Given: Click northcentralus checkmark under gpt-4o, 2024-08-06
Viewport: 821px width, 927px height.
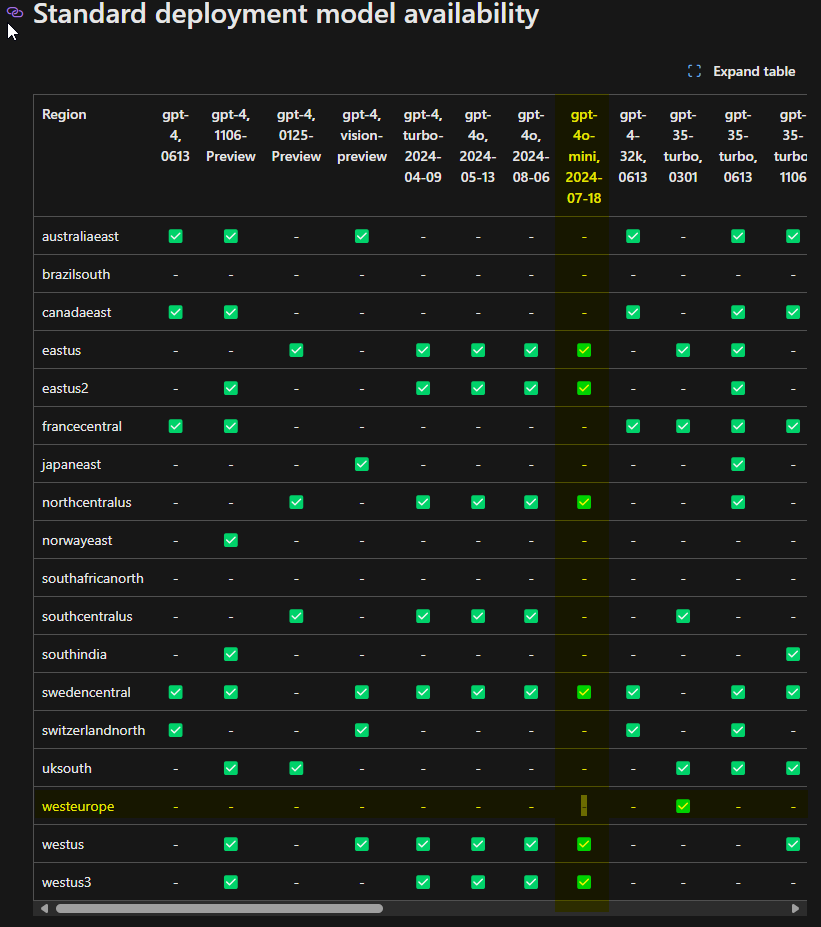Looking at the screenshot, I should tap(531, 503).
